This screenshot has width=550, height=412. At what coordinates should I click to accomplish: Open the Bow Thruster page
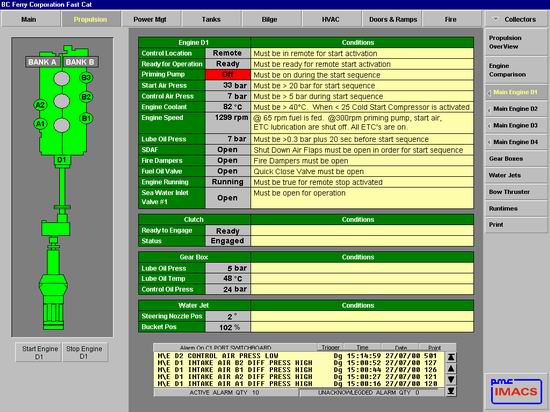[516, 192]
